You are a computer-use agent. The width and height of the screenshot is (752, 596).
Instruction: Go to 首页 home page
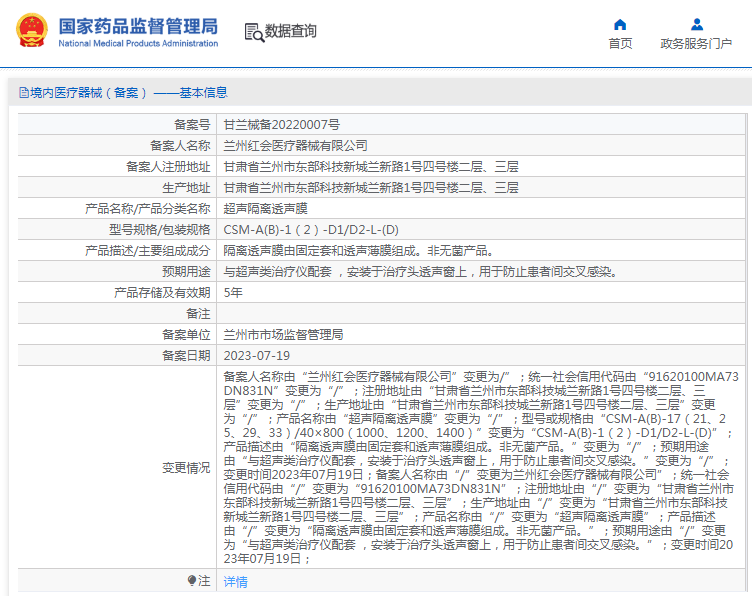(x=620, y=44)
